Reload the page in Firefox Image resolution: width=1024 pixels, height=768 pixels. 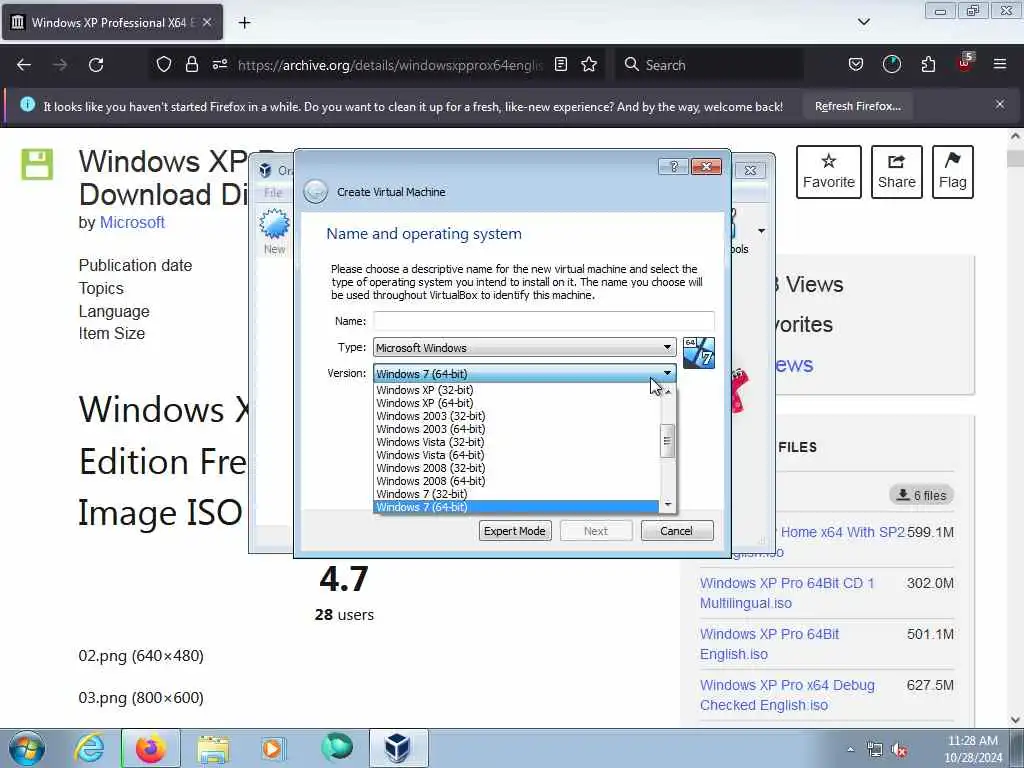click(x=96, y=65)
